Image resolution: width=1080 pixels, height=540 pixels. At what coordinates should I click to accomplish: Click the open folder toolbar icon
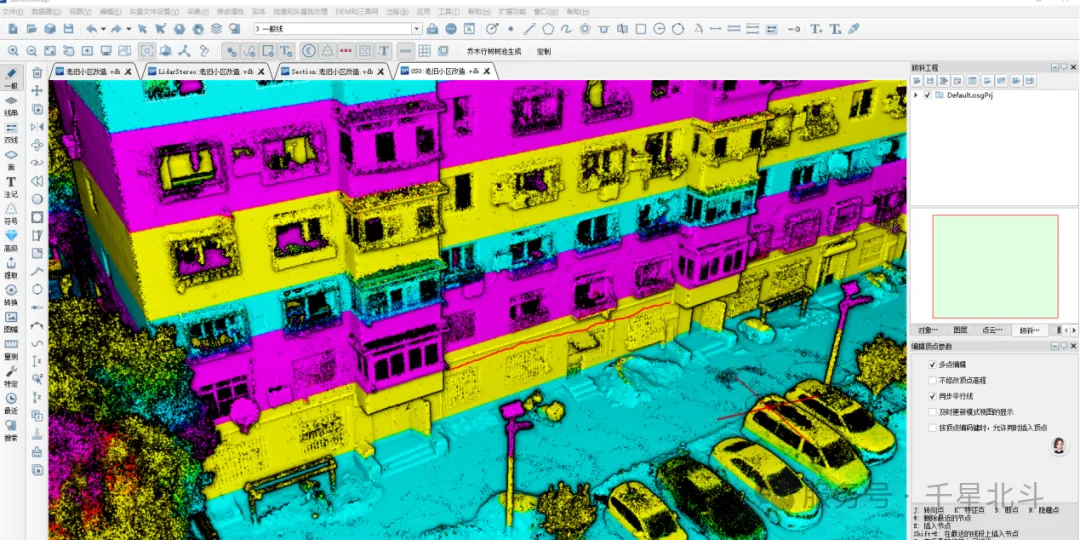click(32, 29)
